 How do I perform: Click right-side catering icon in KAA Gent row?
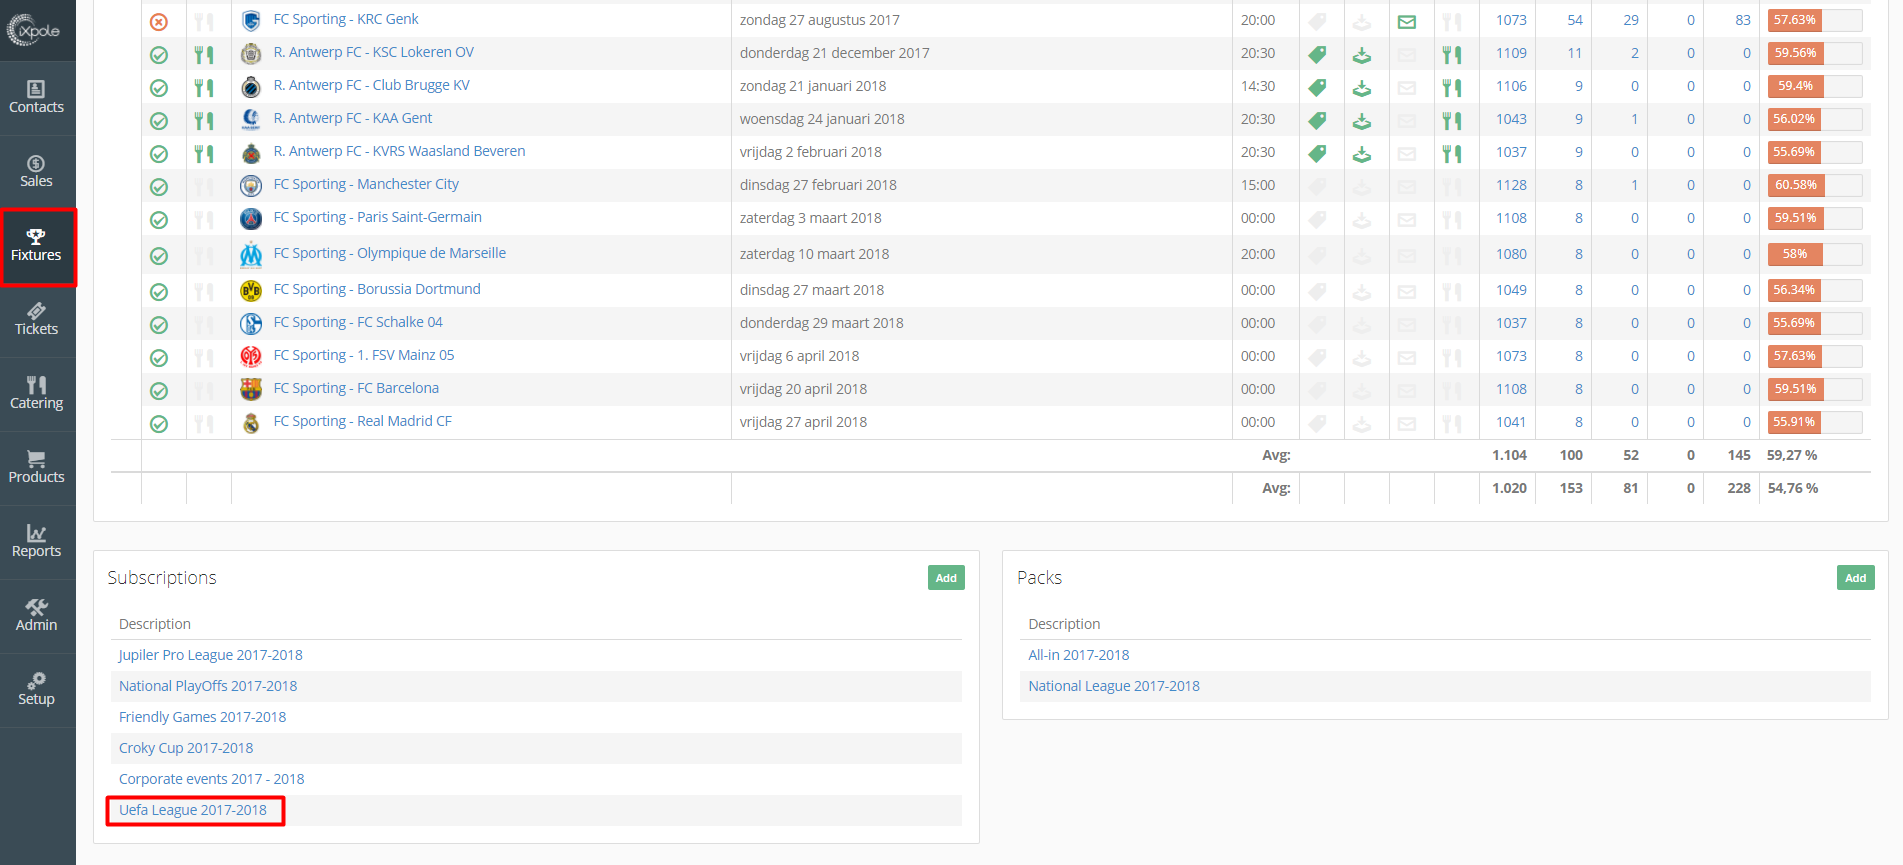pos(1452,121)
